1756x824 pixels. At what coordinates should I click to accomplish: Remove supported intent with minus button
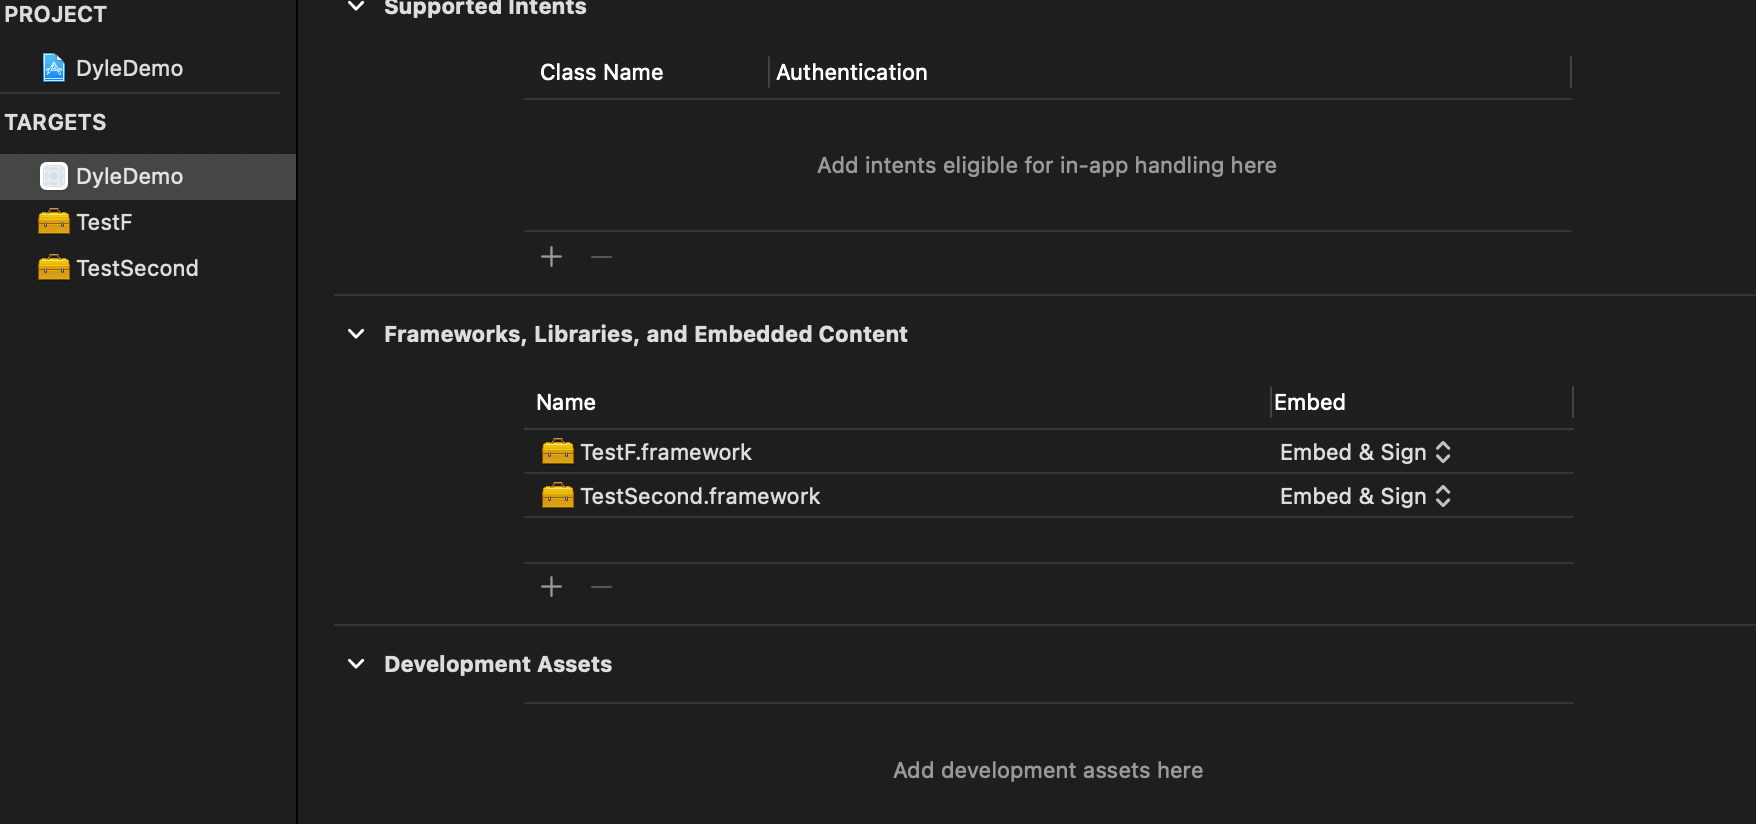pyautogui.click(x=601, y=257)
